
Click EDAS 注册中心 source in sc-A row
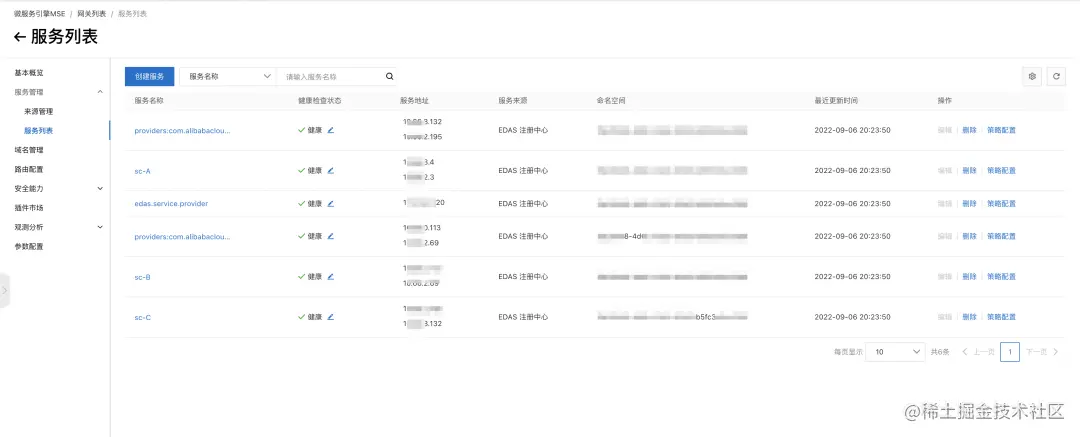pos(523,170)
